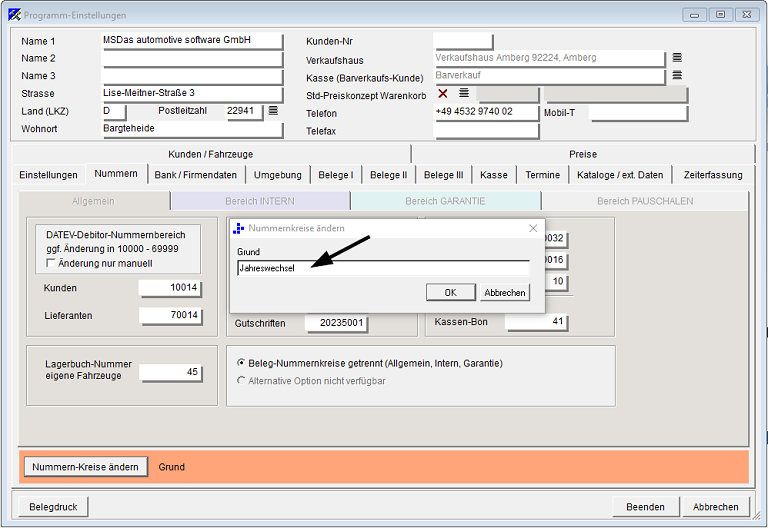
Task: Click the Belegdruck button
Action: (53, 507)
